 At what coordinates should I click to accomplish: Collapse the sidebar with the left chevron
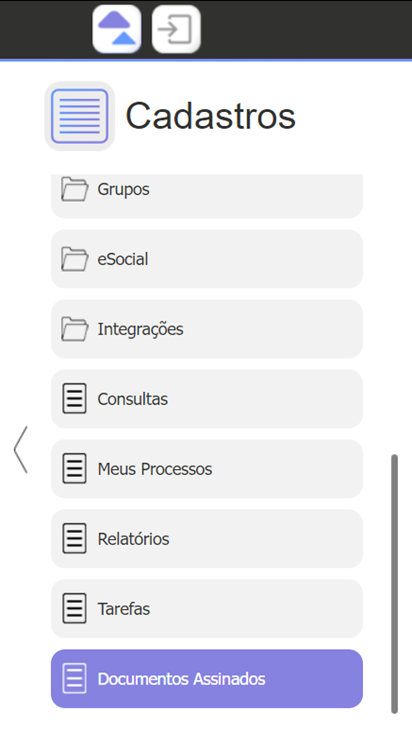pos(21,449)
